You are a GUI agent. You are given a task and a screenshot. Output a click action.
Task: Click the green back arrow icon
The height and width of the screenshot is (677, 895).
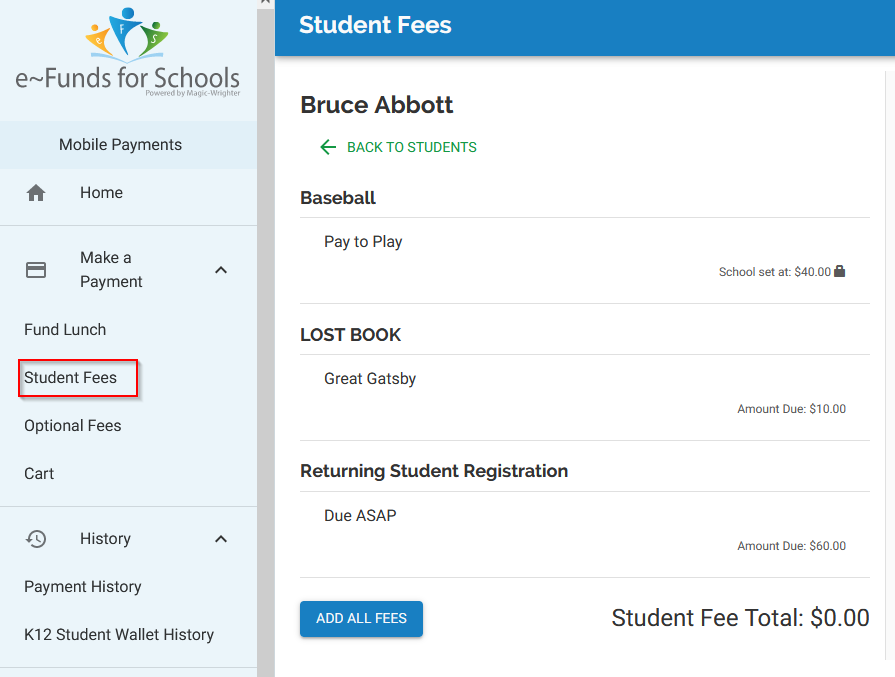[x=328, y=147]
